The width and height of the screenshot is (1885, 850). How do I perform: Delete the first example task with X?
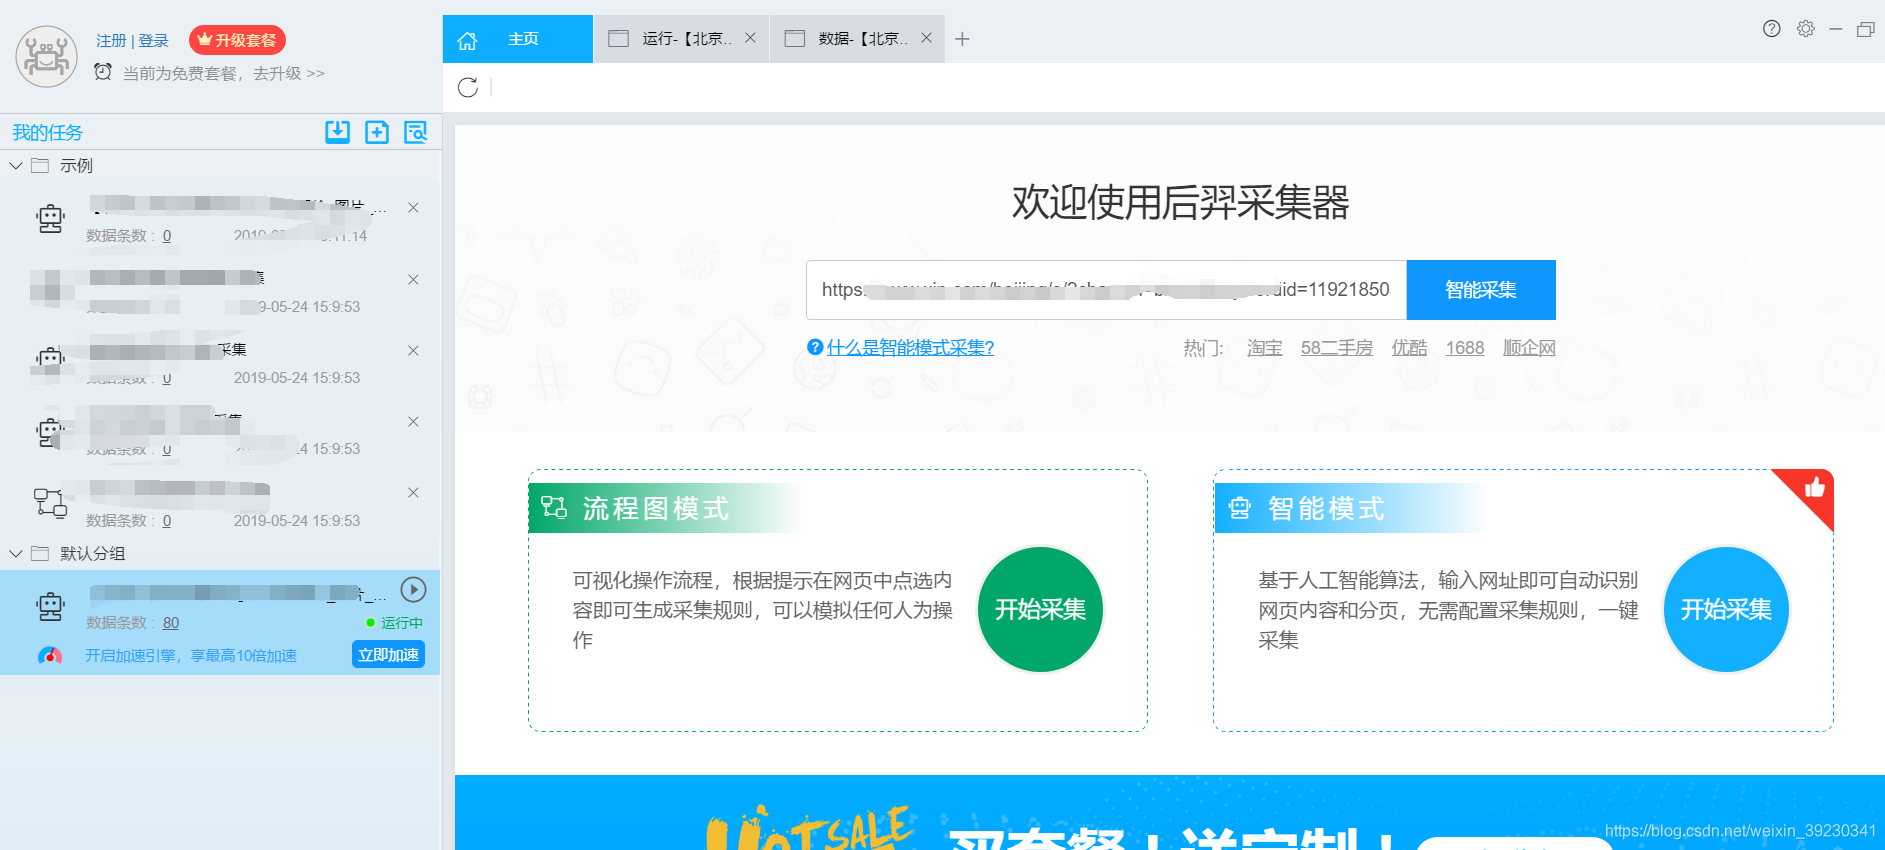click(x=413, y=208)
